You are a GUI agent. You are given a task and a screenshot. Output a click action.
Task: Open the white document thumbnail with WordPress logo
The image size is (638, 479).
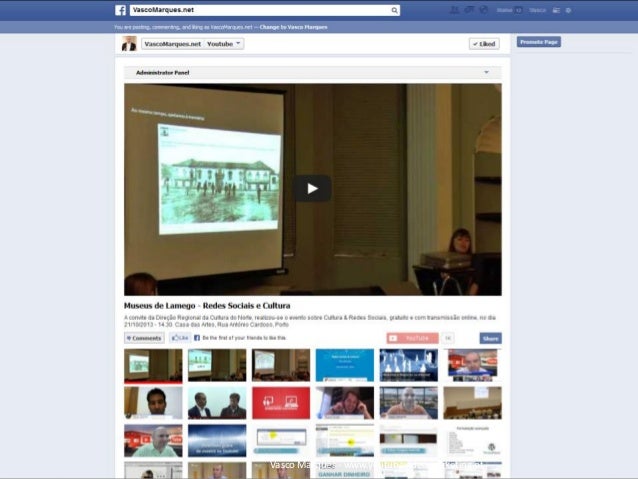pos(472,441)
